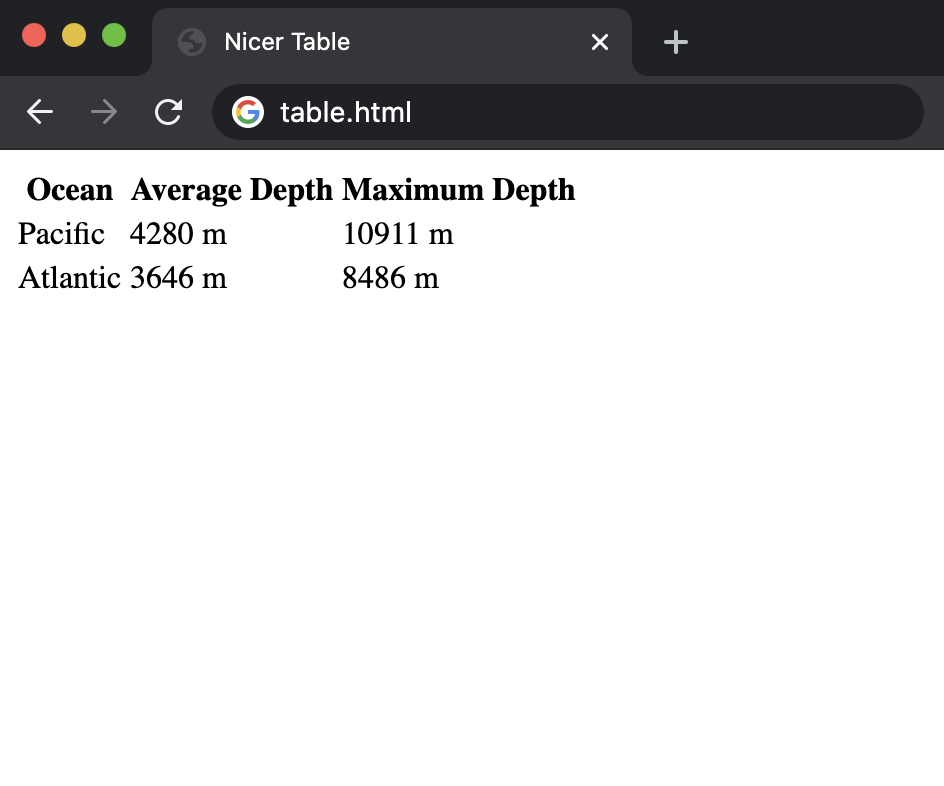
Task: Click the globe favicon on the Nicer Table tab
Action: pos(191,42)
